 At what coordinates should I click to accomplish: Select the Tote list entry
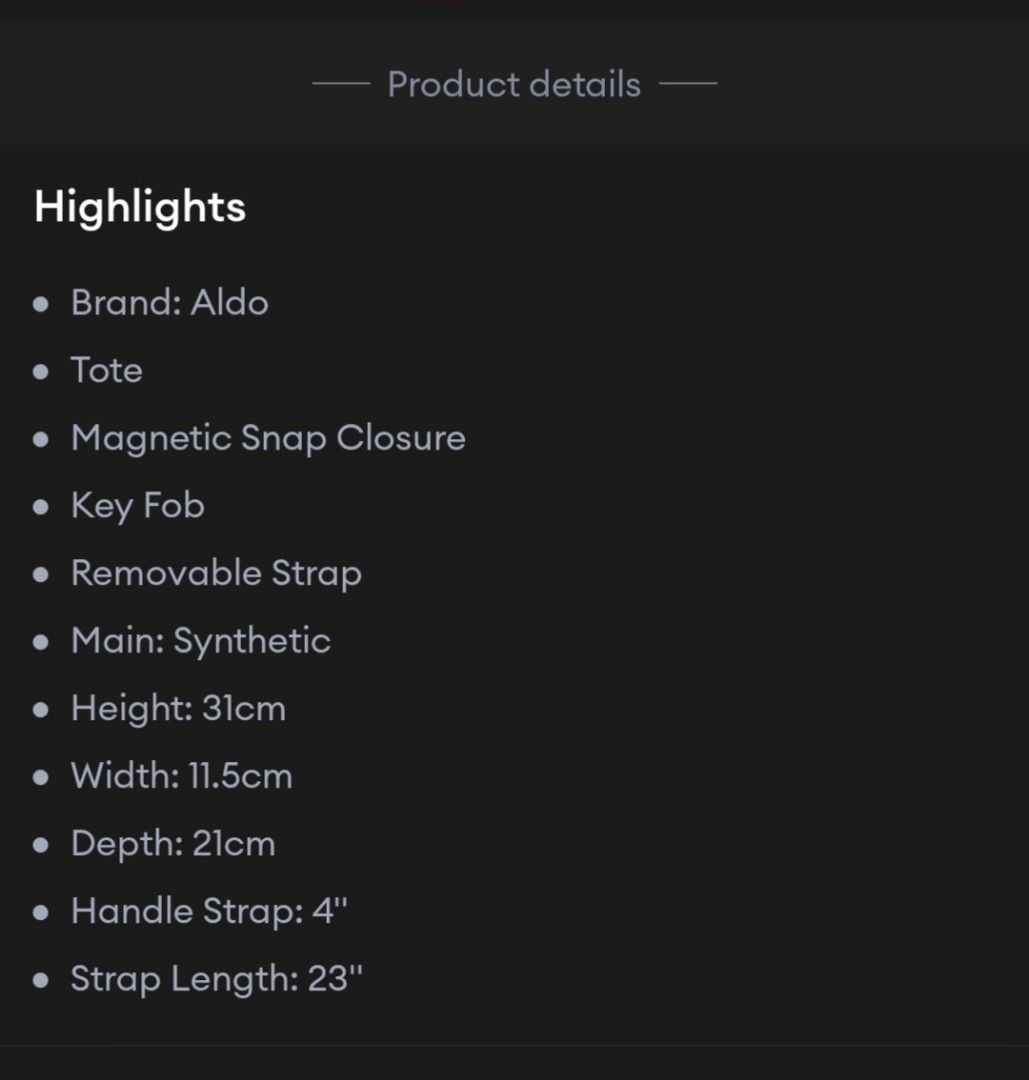coord(107,370)
